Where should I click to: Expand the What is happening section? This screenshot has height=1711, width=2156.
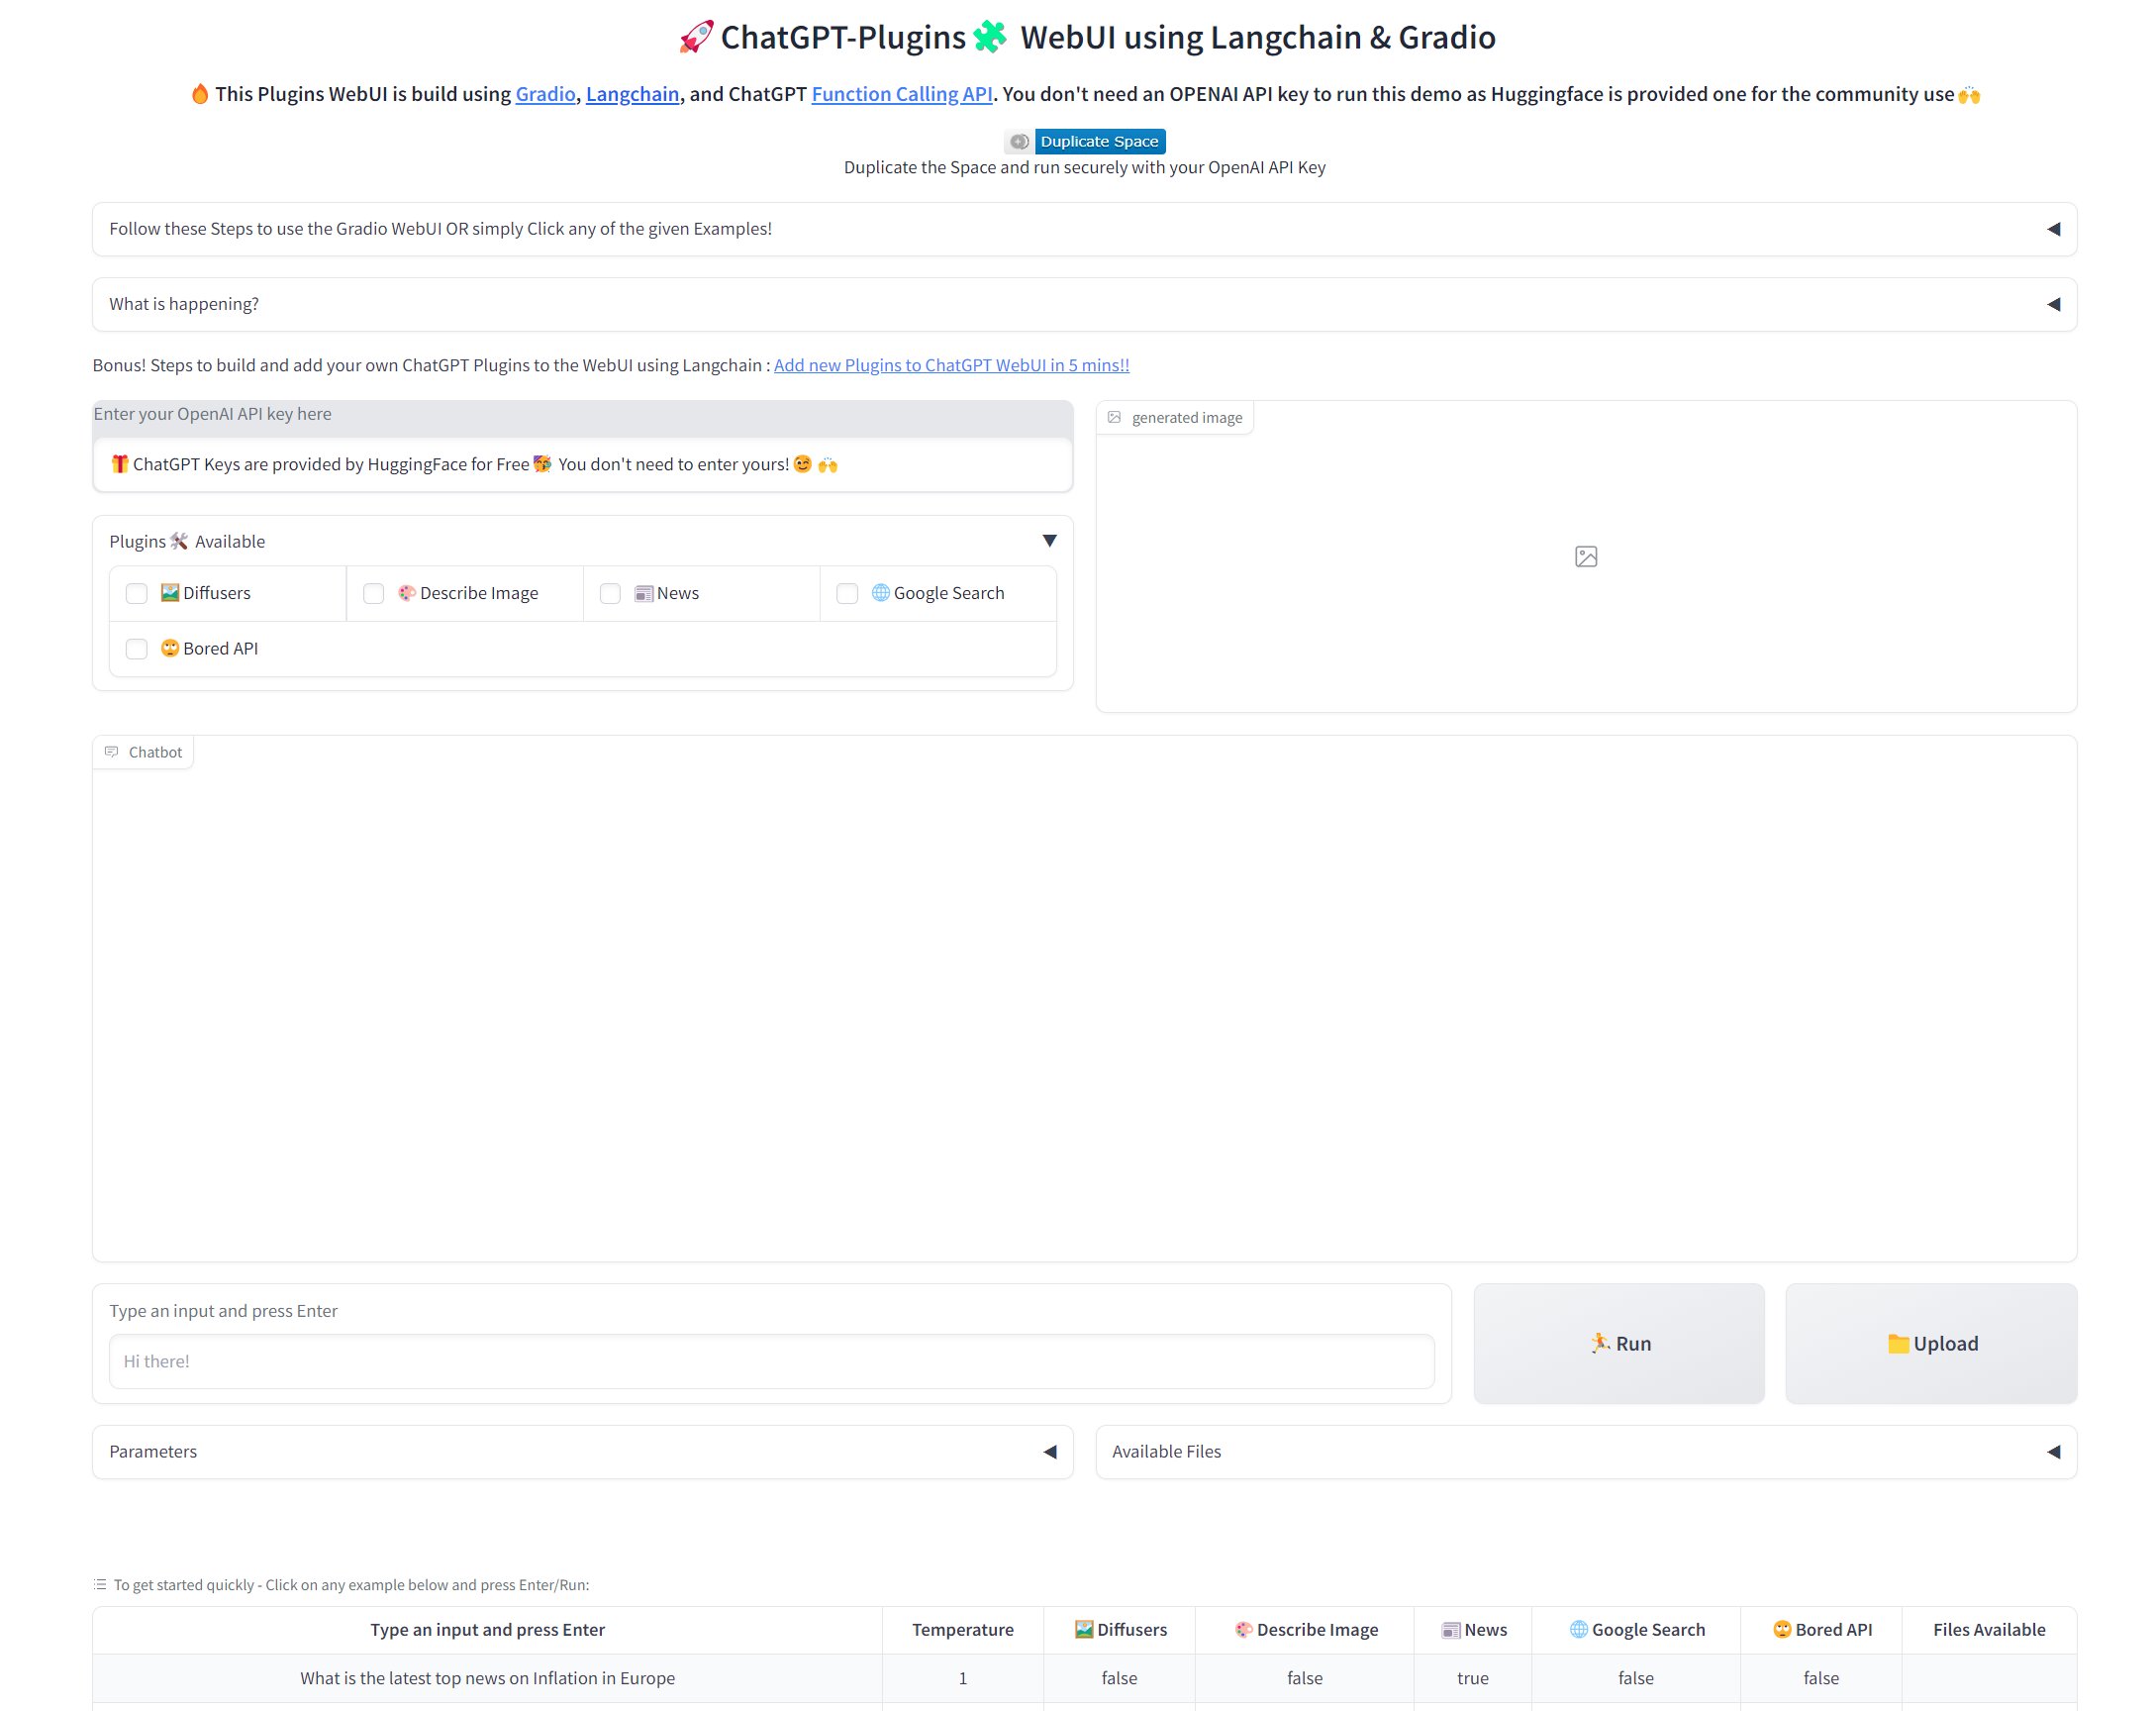(x=2053, y=303)
